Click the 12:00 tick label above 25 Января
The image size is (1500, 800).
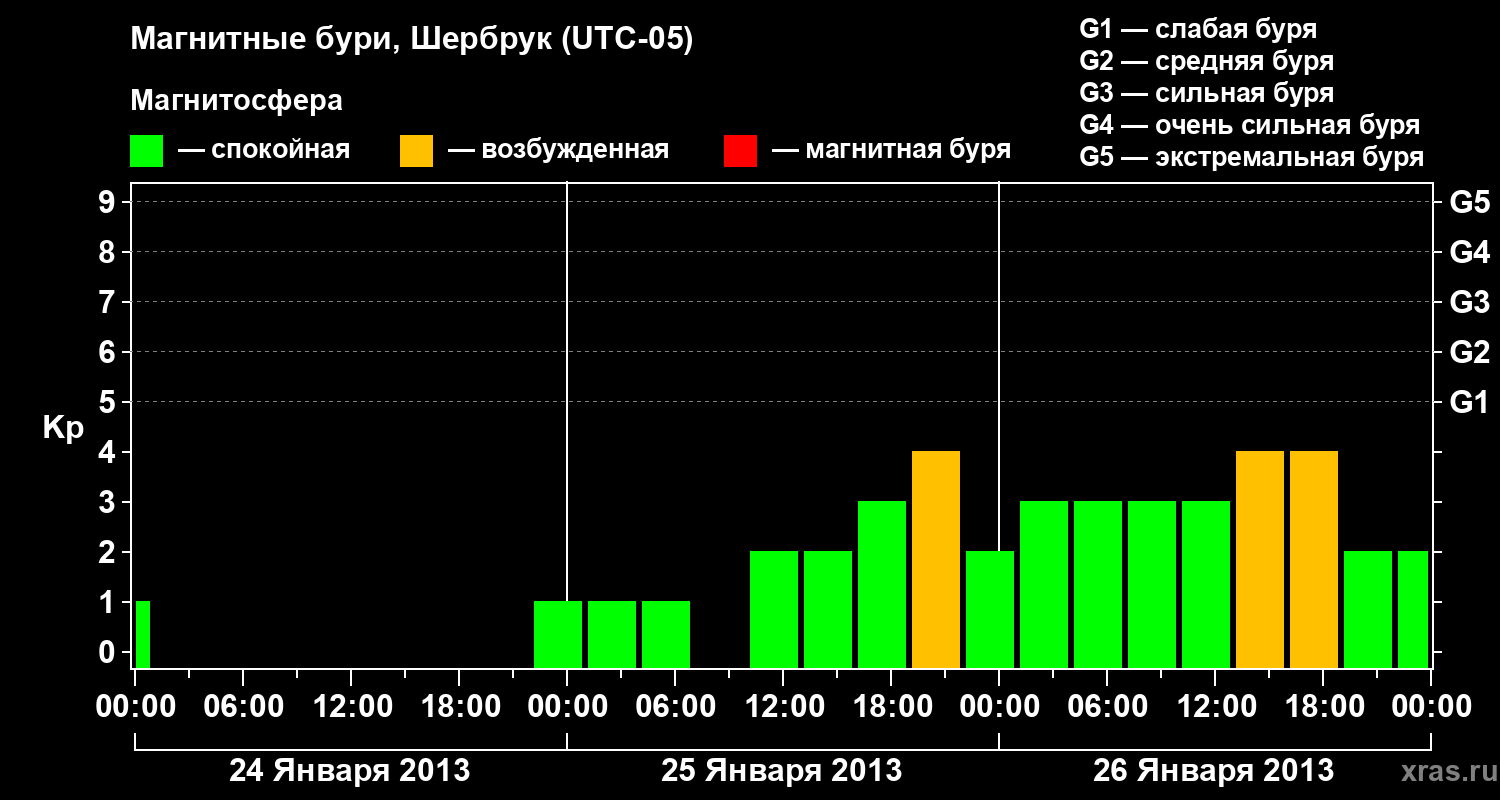783,707
